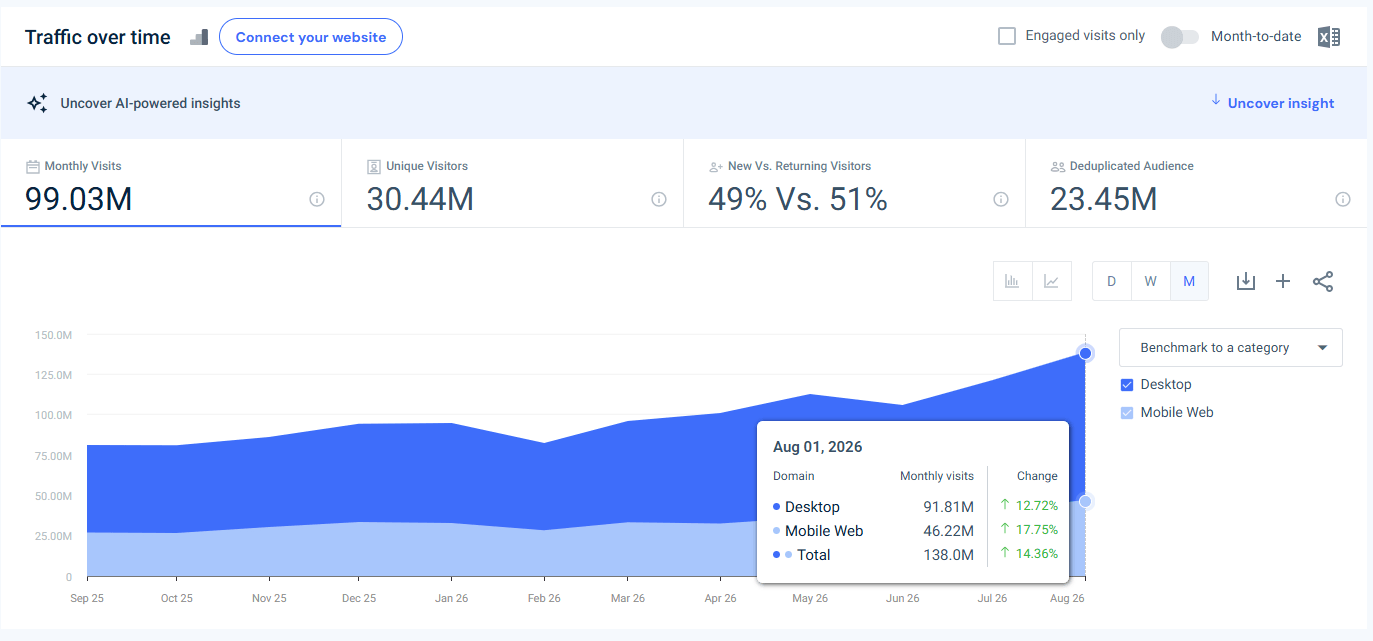Click the Unique Visitors person icon

coord(374,166)
